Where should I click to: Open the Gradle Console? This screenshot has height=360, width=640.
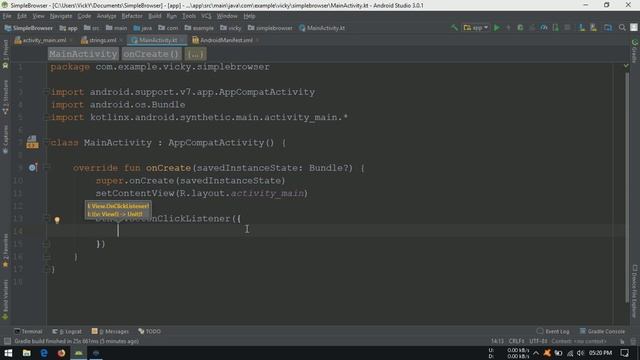(602, 331)
